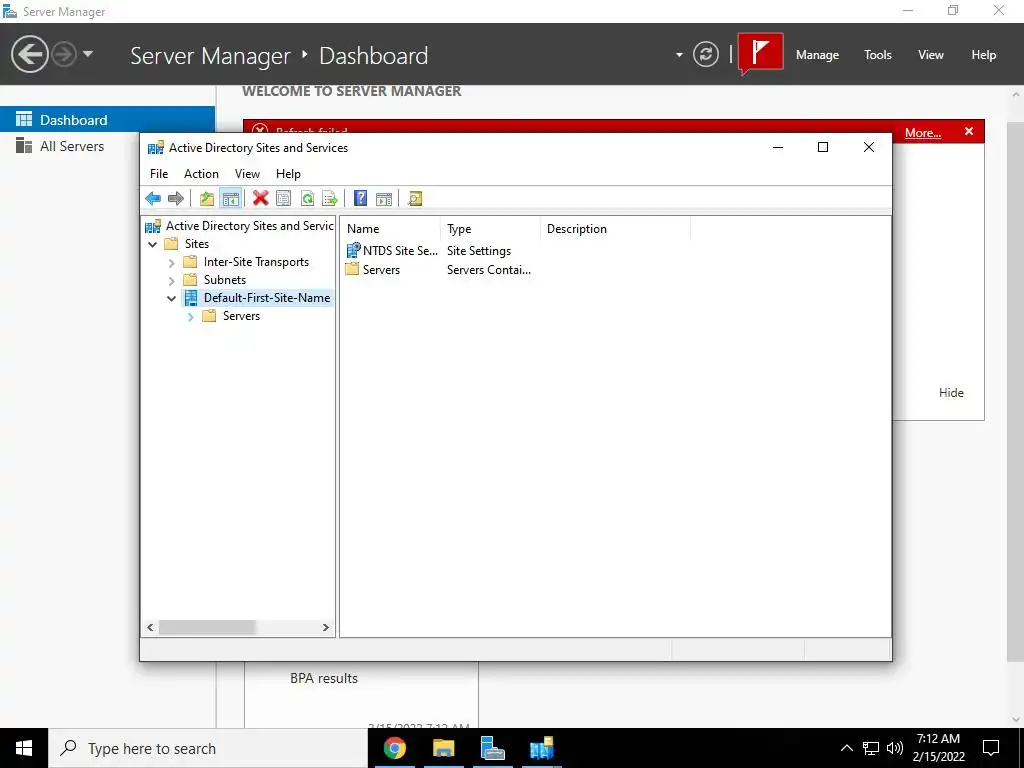Open the navigation history dropdown arrow
1024x768 pixels.
pos(88,54)
